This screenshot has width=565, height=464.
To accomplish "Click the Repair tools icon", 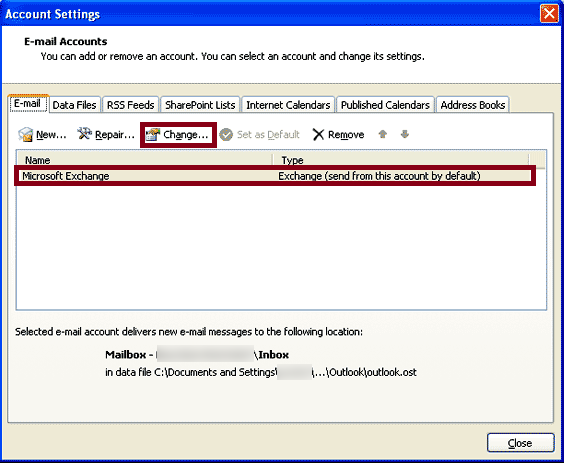I will [x=84, y=134].
